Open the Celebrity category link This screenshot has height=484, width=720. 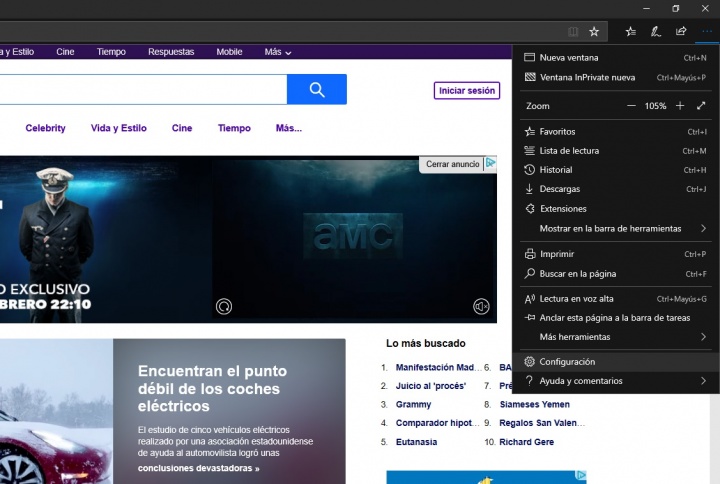coord(45,128)
